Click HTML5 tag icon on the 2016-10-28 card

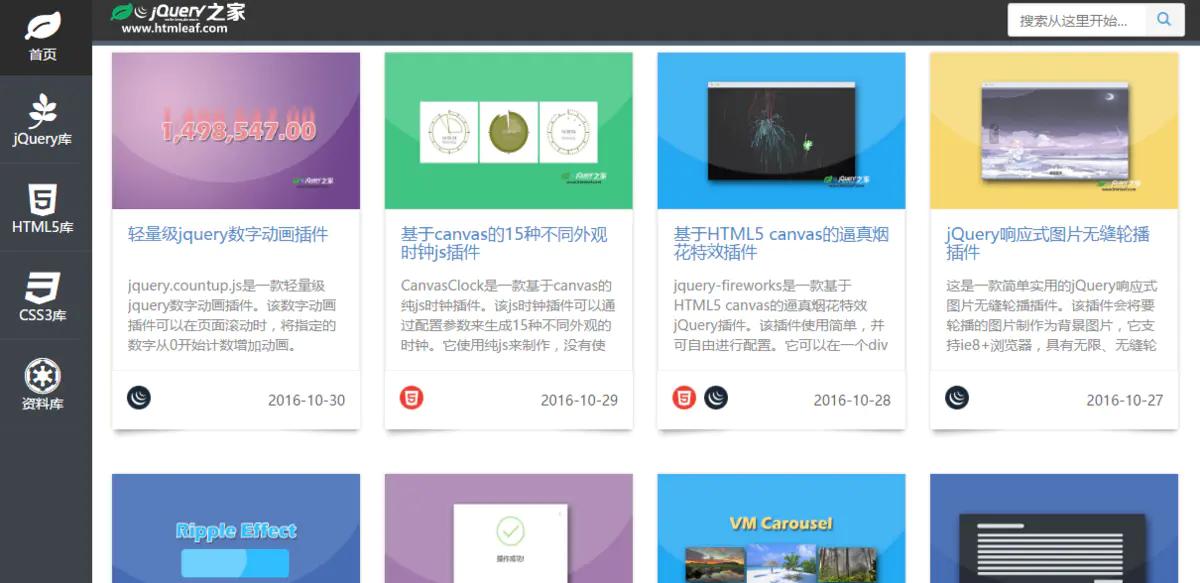pyautogui.click(x=684, y=398)
